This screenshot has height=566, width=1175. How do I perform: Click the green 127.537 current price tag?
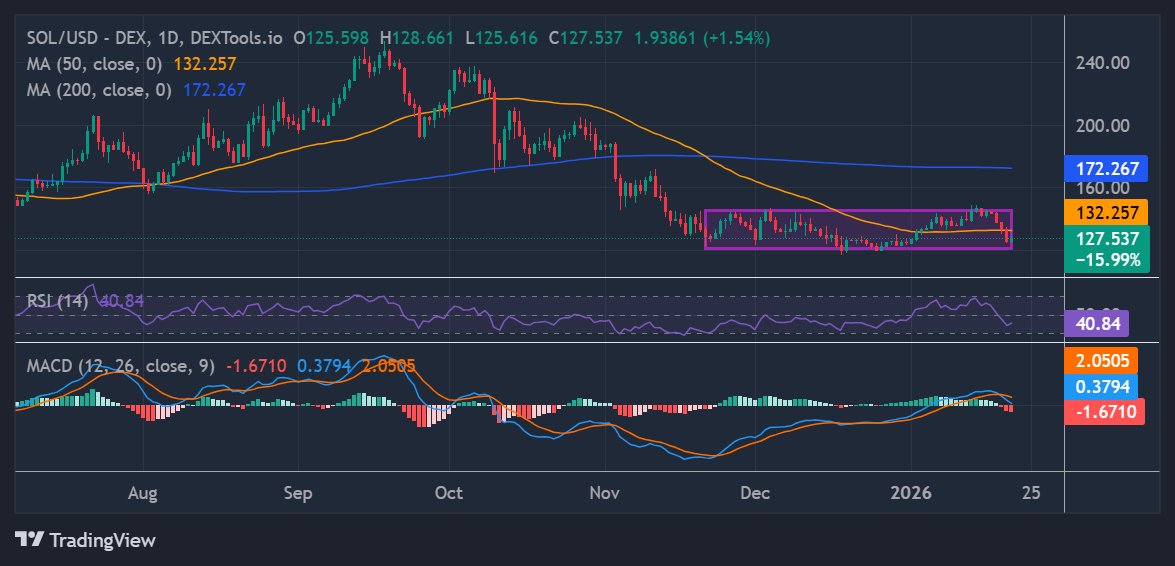[1105, 240]
